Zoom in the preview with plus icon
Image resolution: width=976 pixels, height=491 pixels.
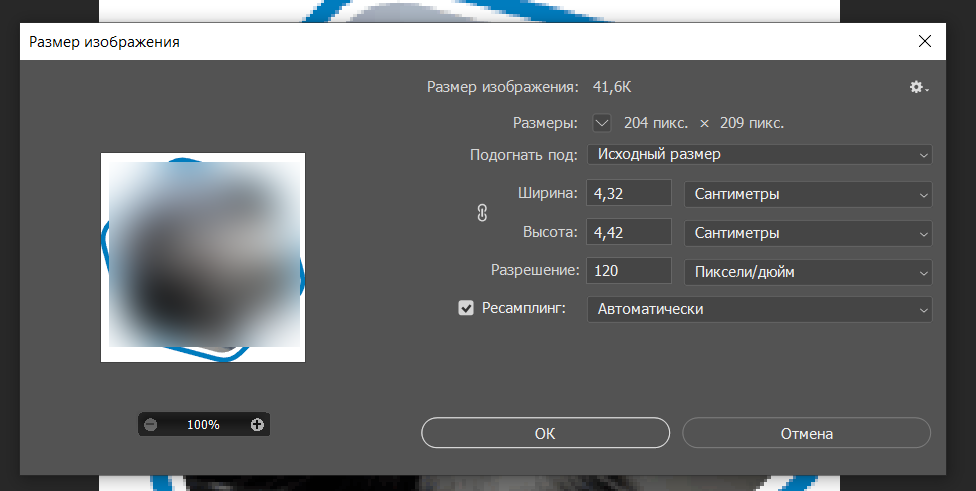pos(257,425)
